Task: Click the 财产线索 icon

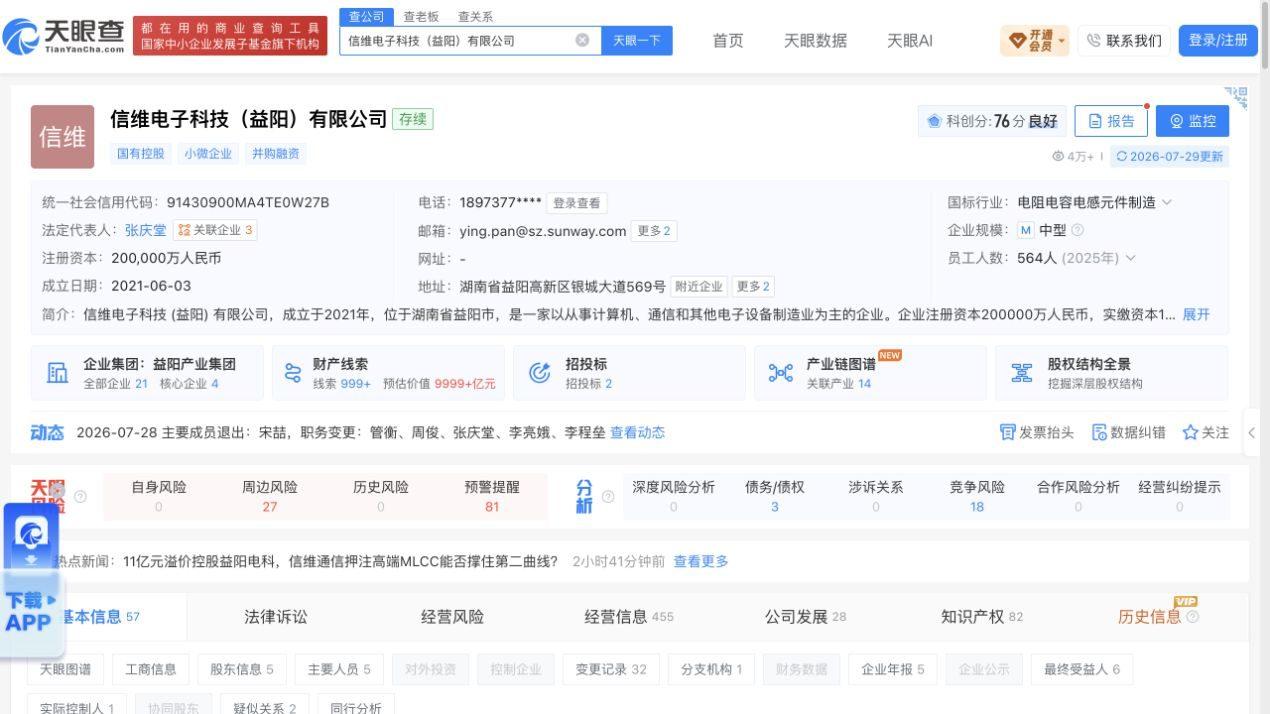Action: coord(292,373)
